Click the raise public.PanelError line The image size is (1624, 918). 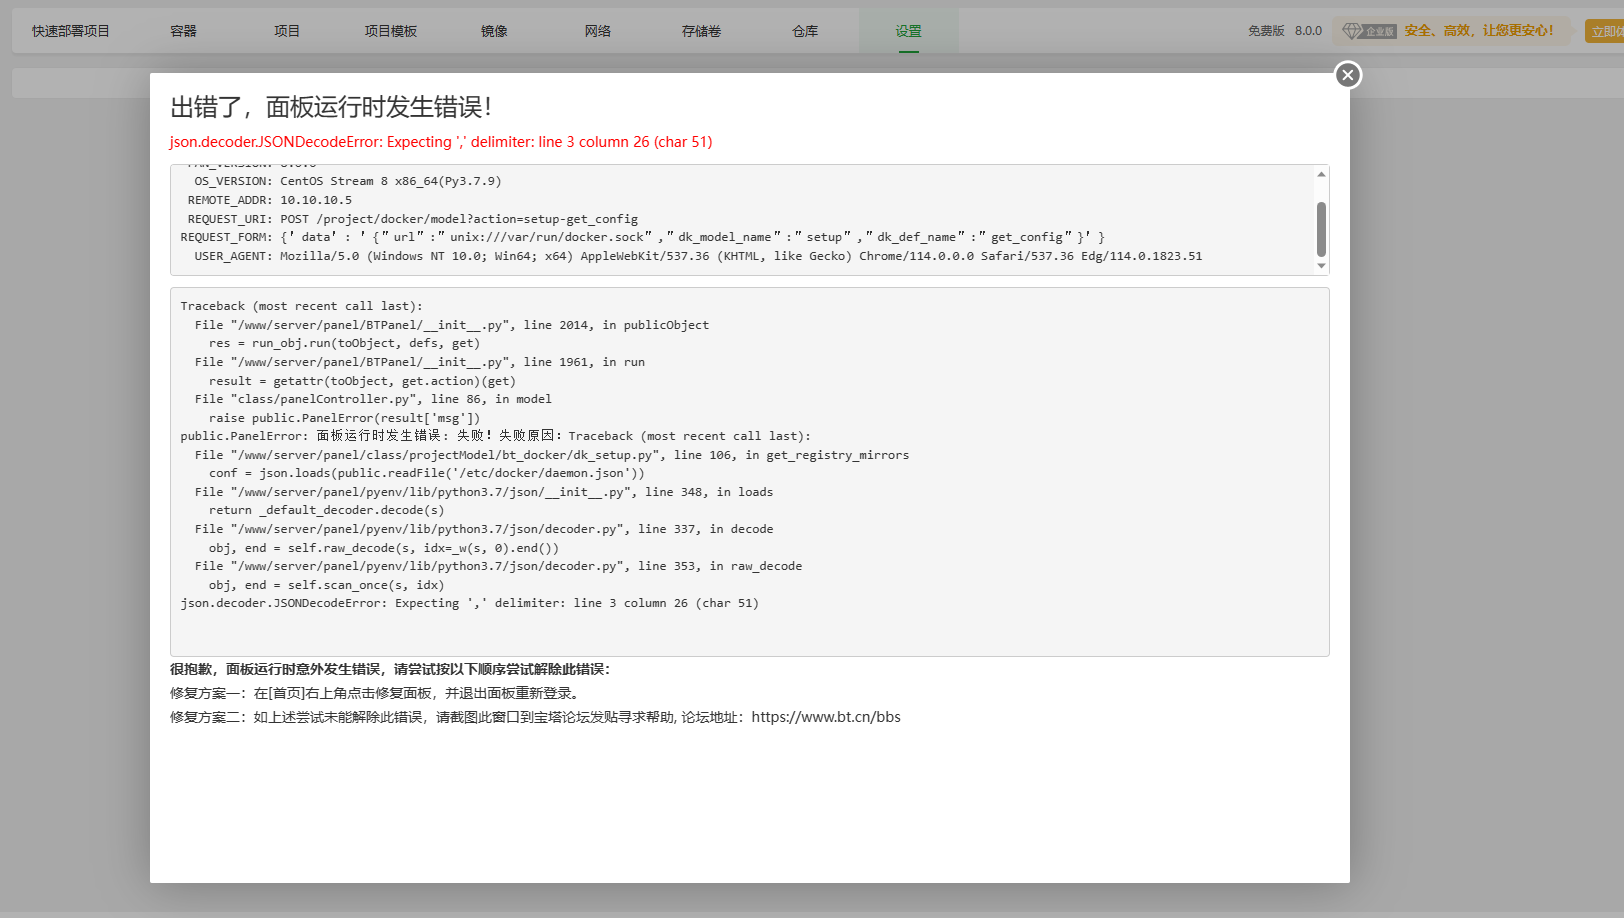[344, 418]
